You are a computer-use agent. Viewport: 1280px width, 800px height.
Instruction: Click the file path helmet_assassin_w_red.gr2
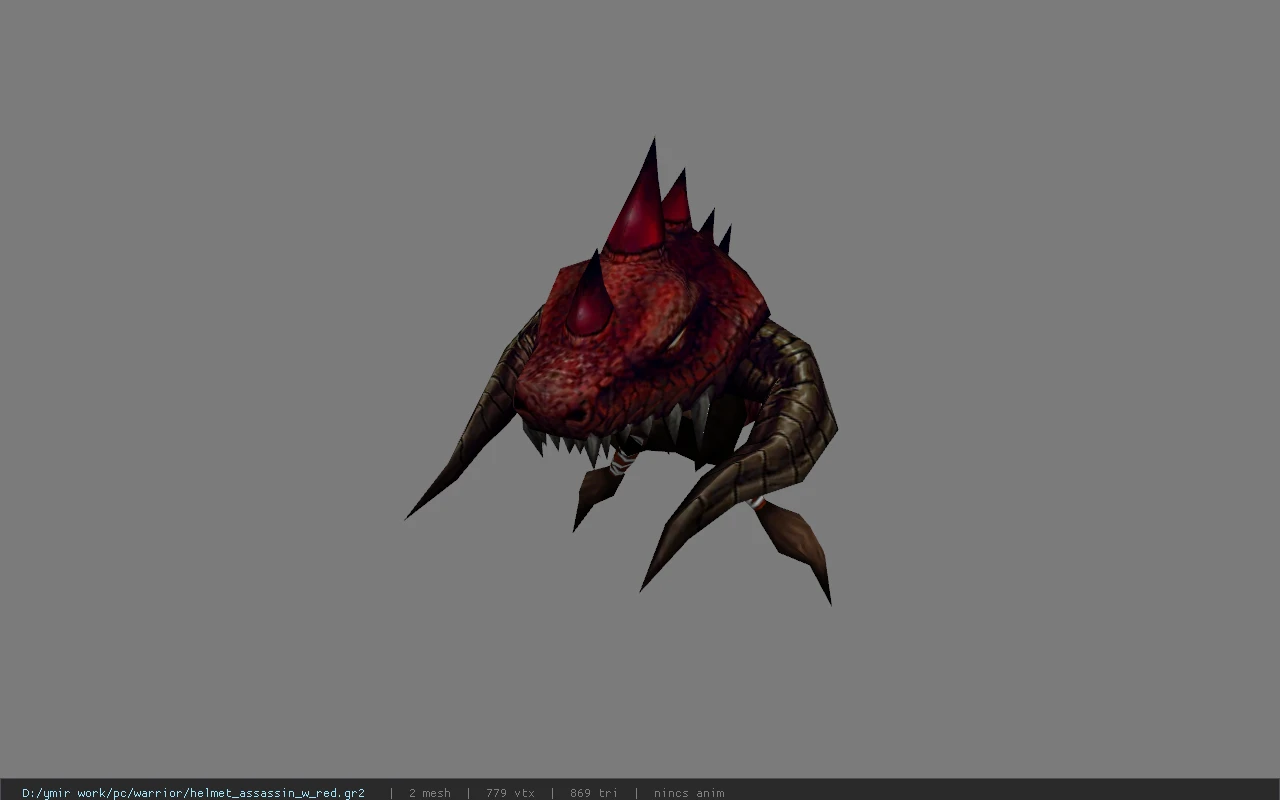193,793
